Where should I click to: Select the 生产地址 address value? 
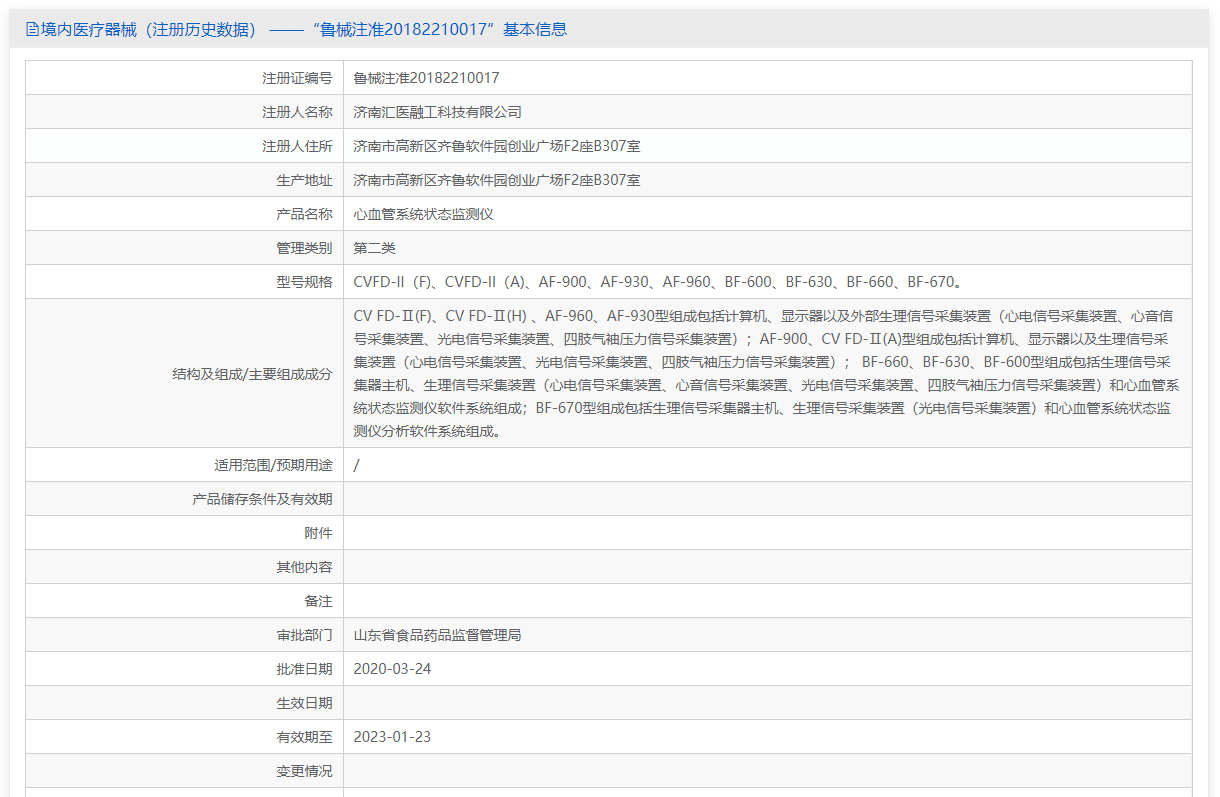point(497,180)
